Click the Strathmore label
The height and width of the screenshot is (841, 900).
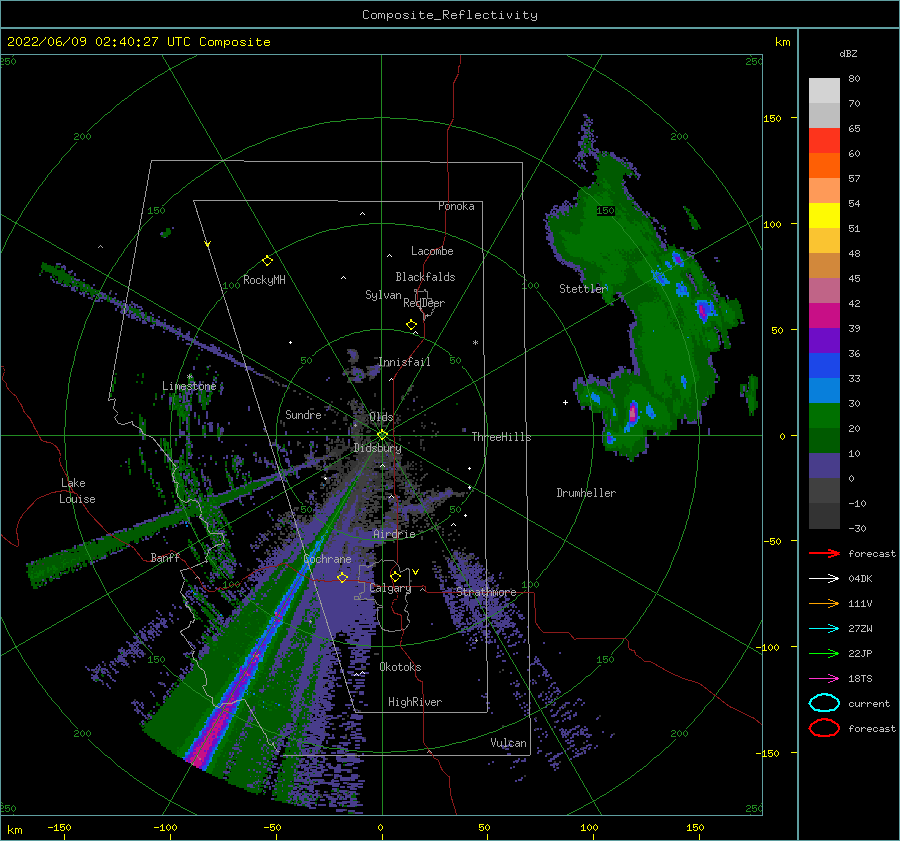tap(486, 592)
